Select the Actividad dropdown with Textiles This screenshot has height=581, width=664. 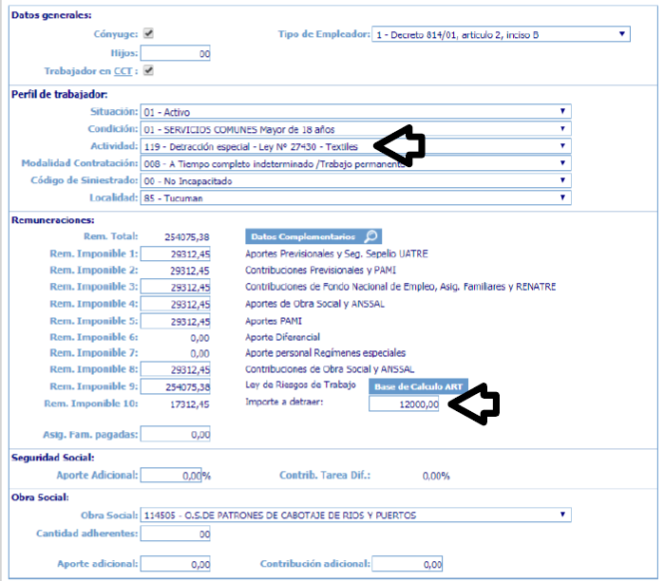point(356,146)
